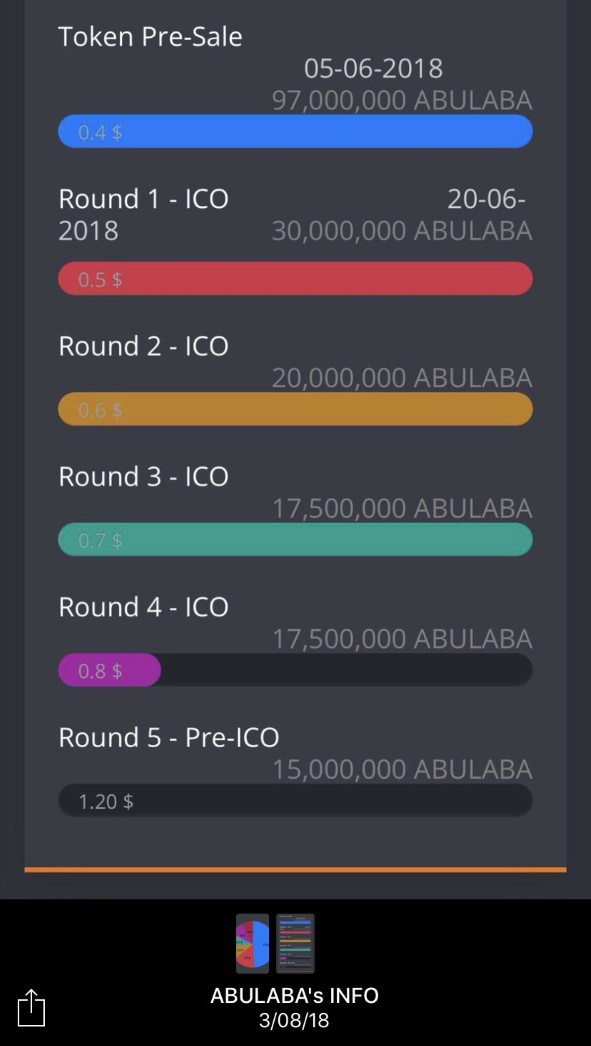591x1046 pixels.
Task: Tap the Token Pre-Sale heading
Action: click(150, 36)
